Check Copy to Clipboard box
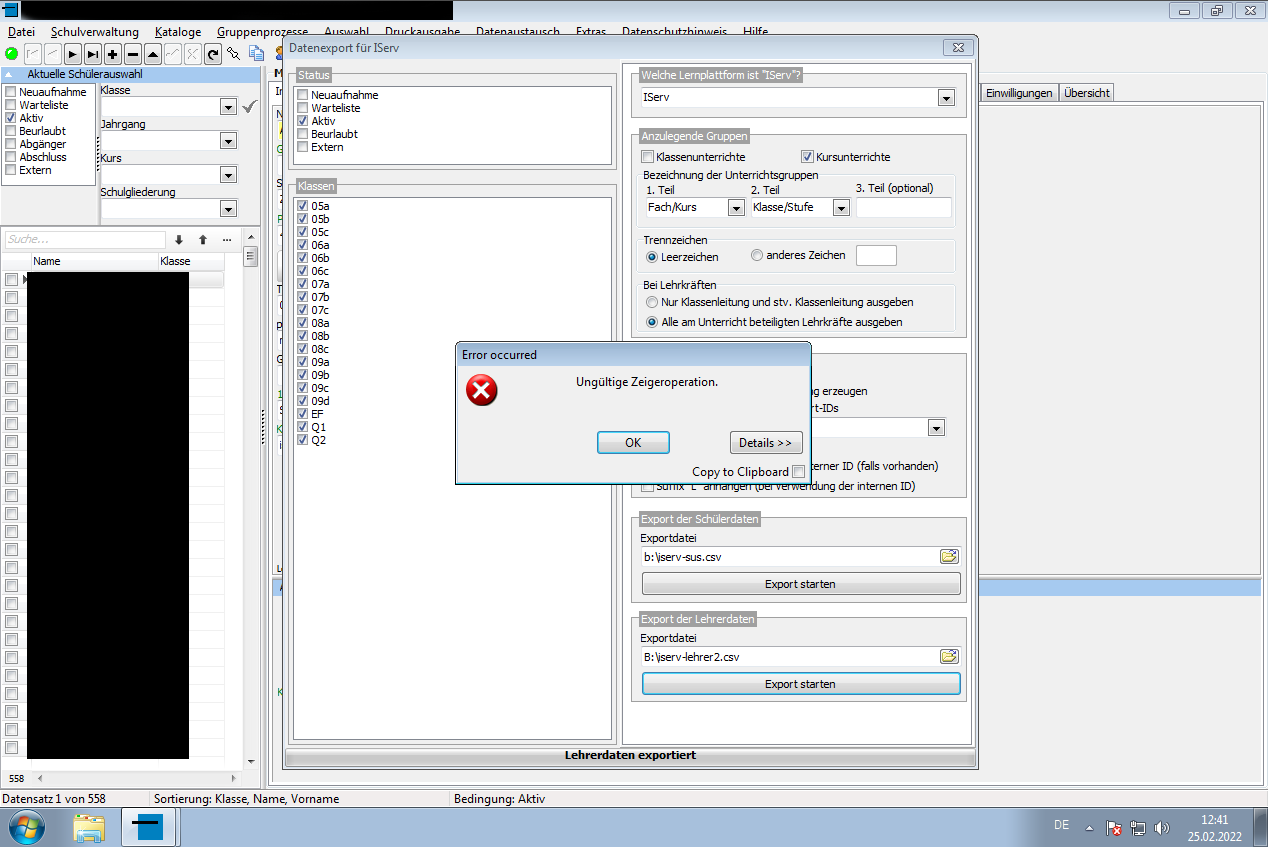This screenshot has width=1268, height=847. coord(798,472)
